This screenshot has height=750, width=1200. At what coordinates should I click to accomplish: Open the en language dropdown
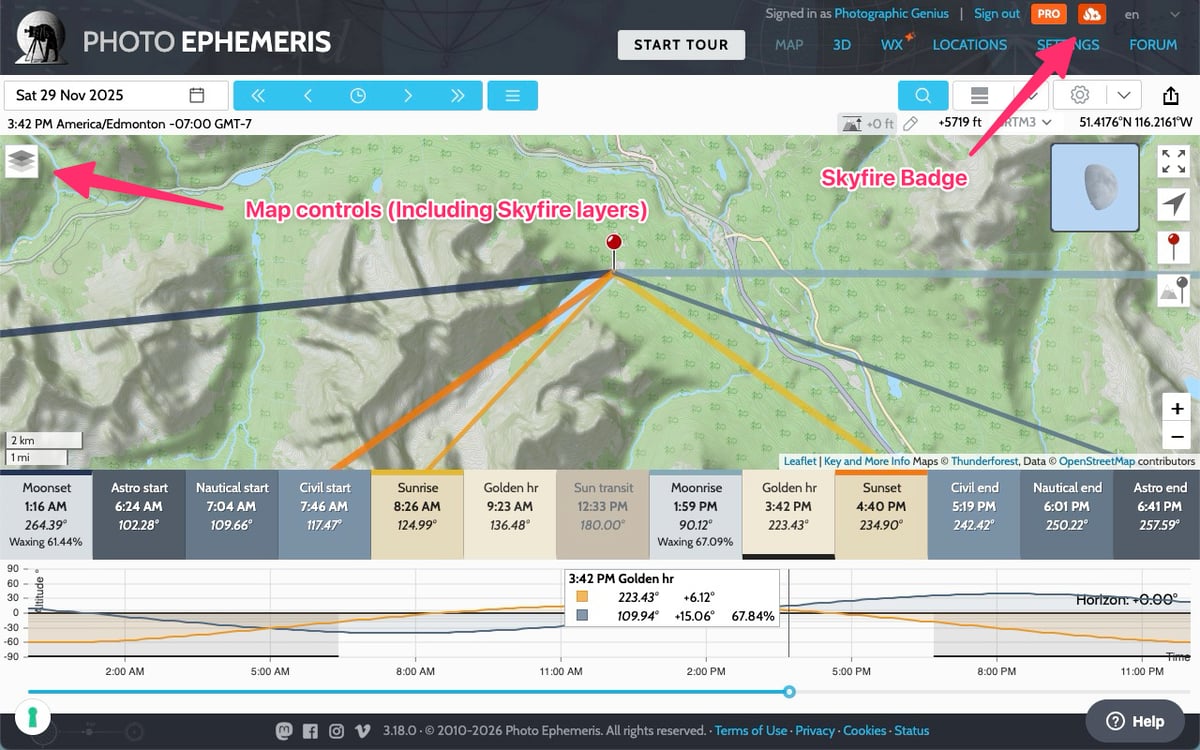(1152, 14)
